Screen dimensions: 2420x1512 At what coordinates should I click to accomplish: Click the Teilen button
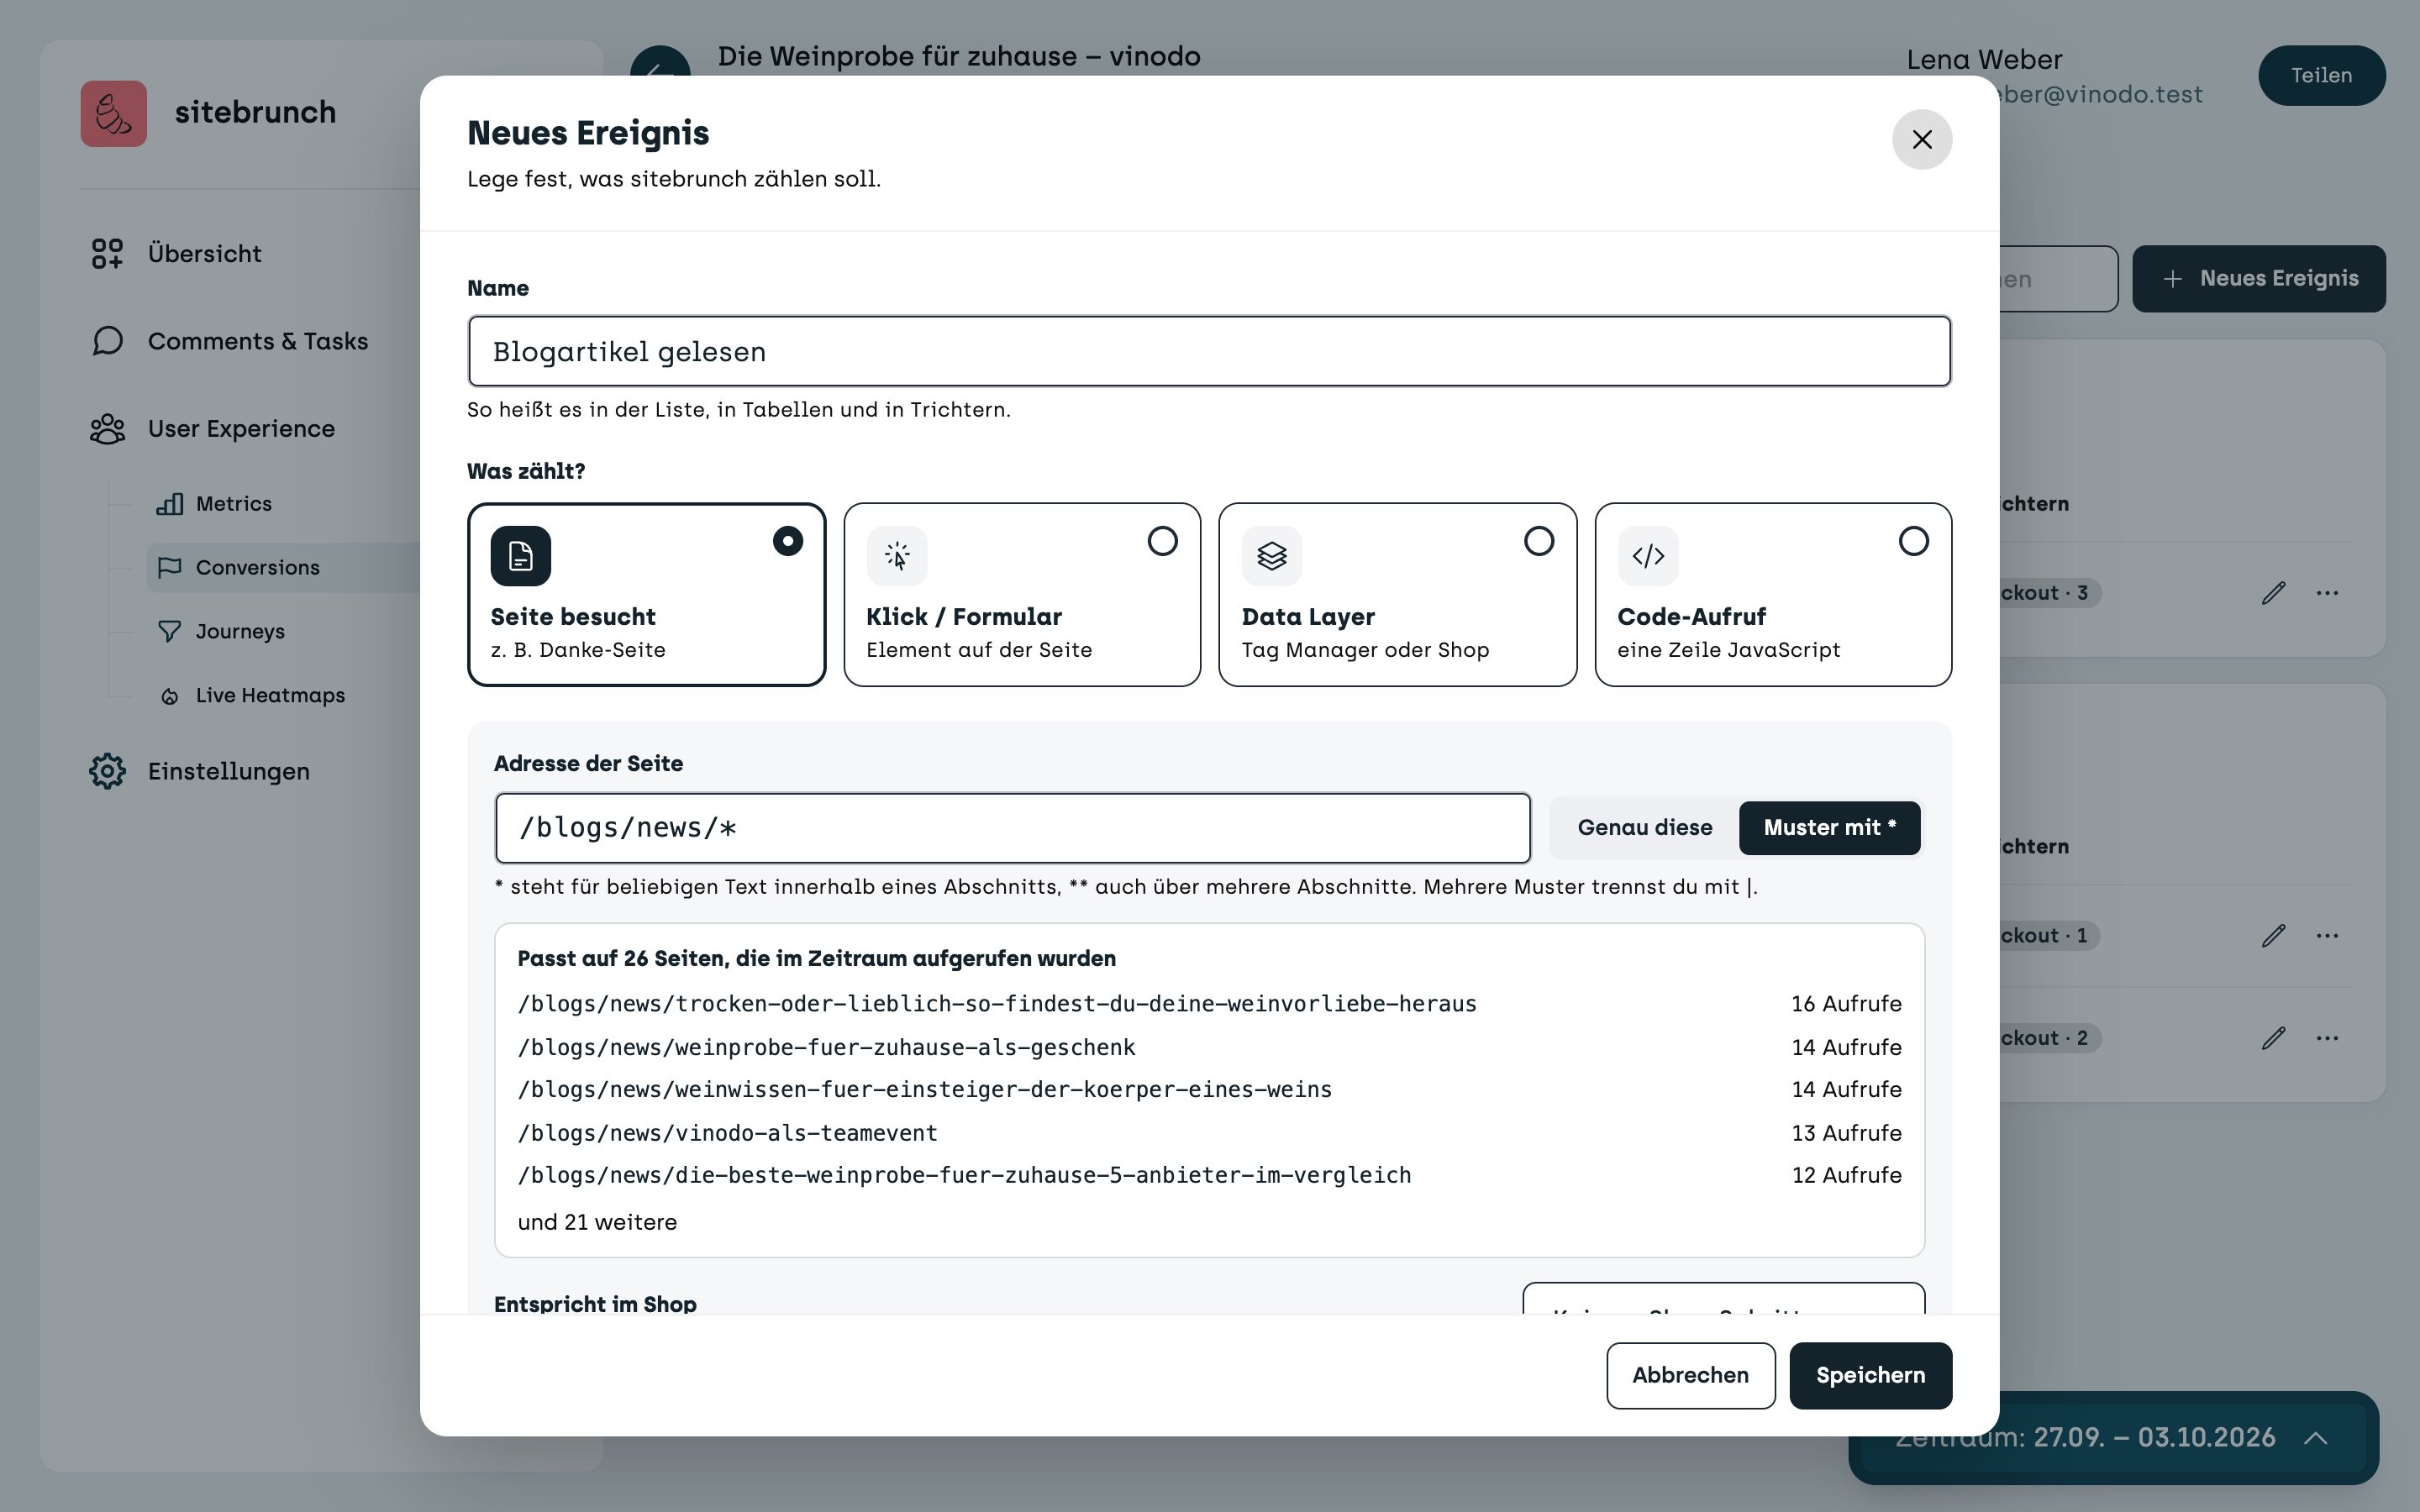coord(2321,75)
